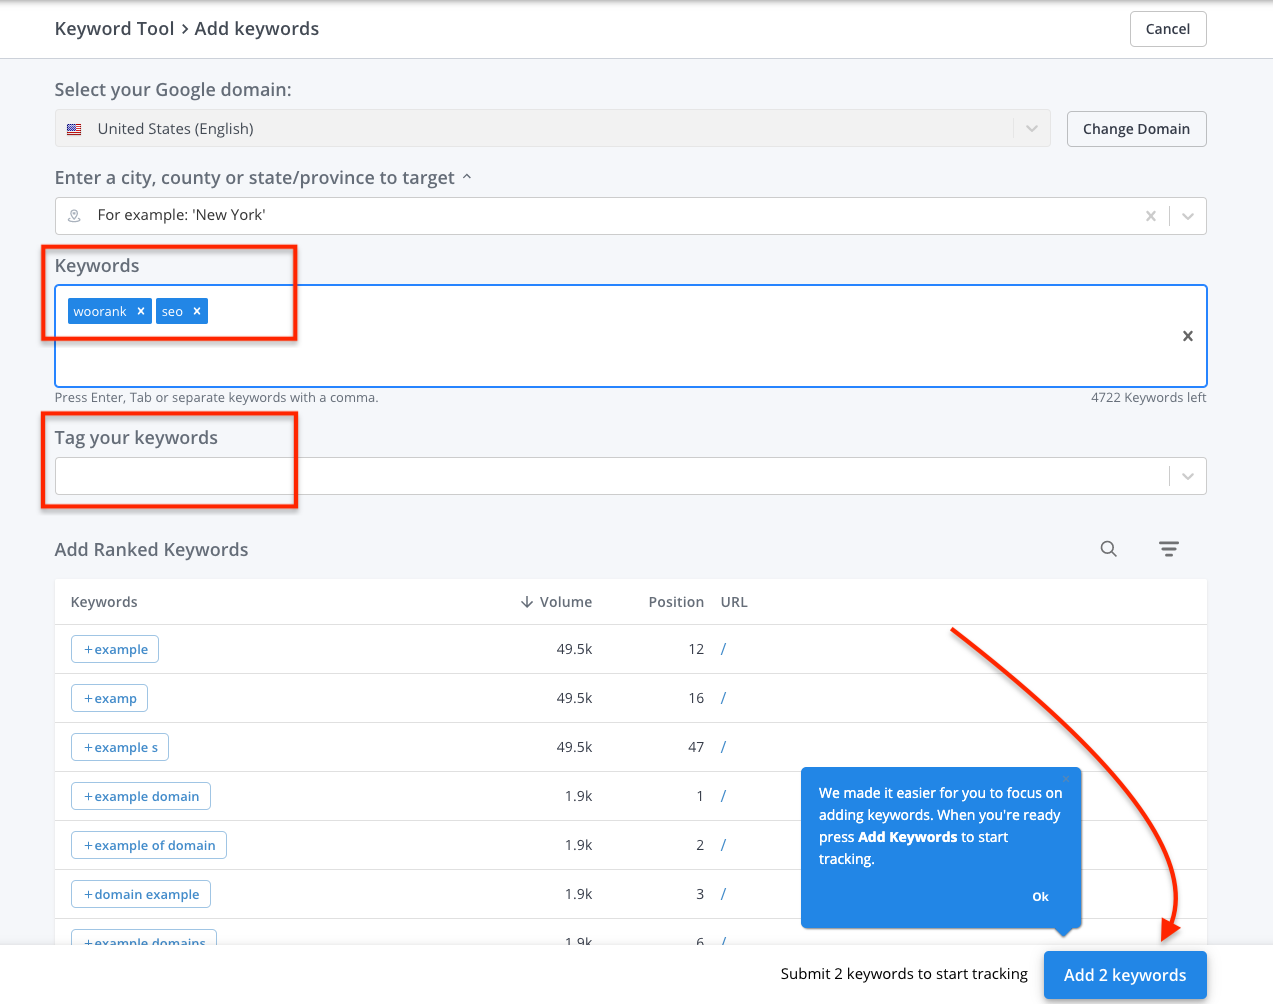Expand the Google domain dropdown
Screen dimensions: 1273x1004
coord(1032,129)
